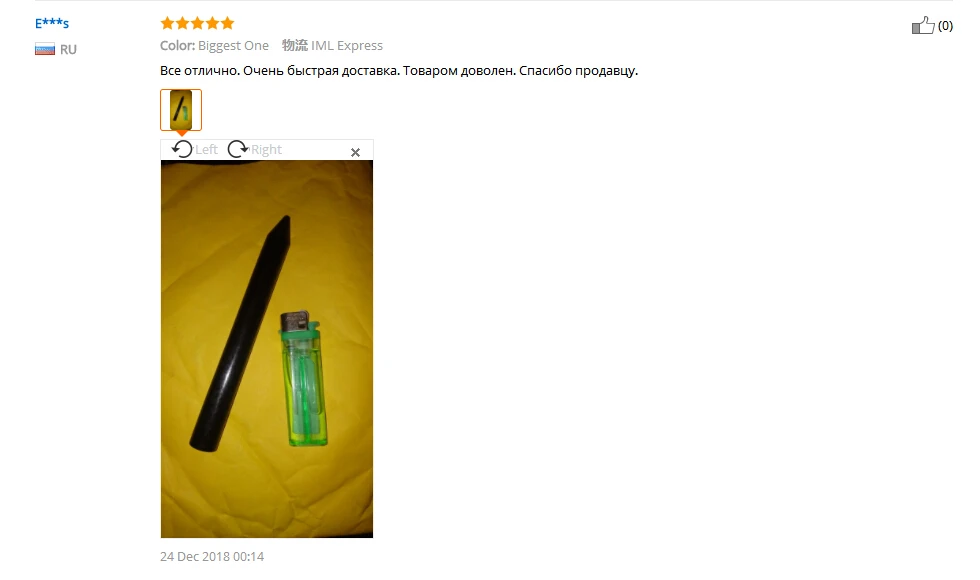Screen dimensions: 980x580
Task: Click the enlarged yellow background photo
Action: tap(267, 349)
